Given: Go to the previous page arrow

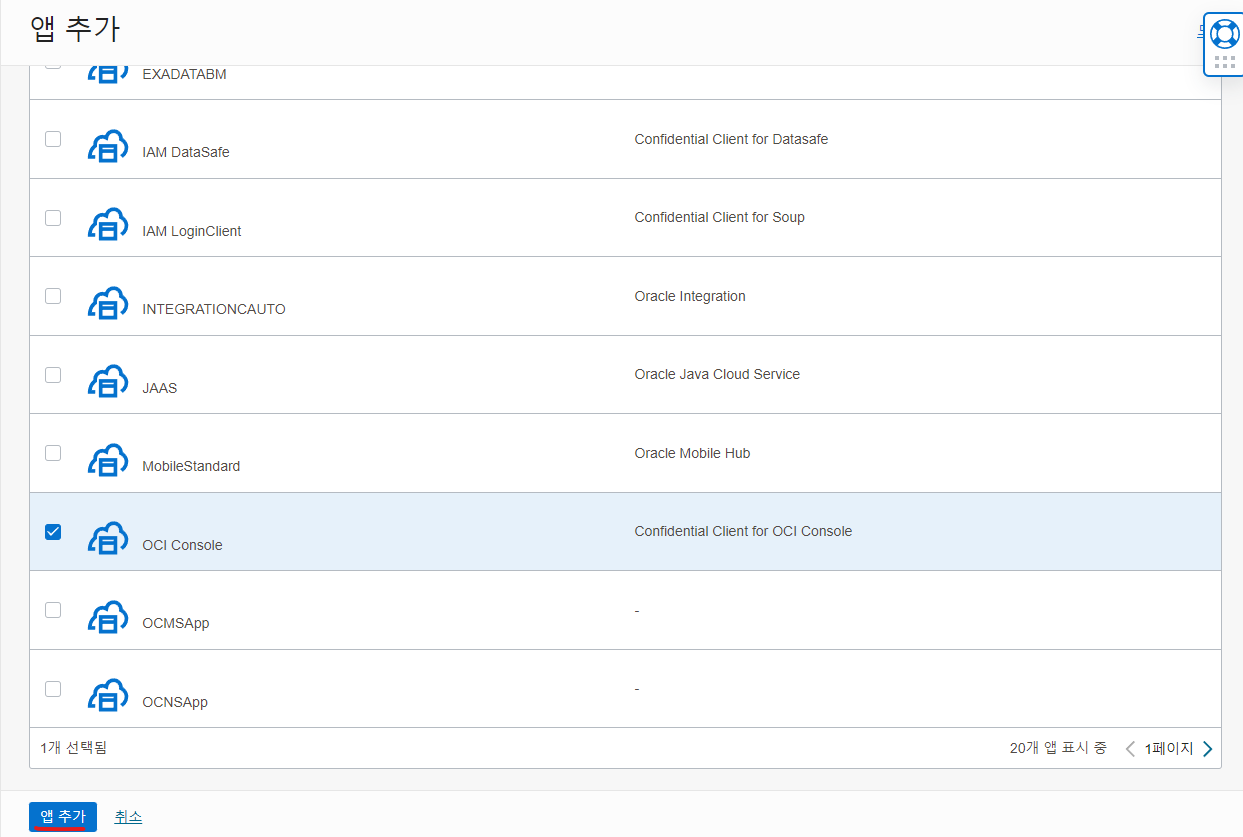Looking at the screenshot, I should click(1130, 749).
